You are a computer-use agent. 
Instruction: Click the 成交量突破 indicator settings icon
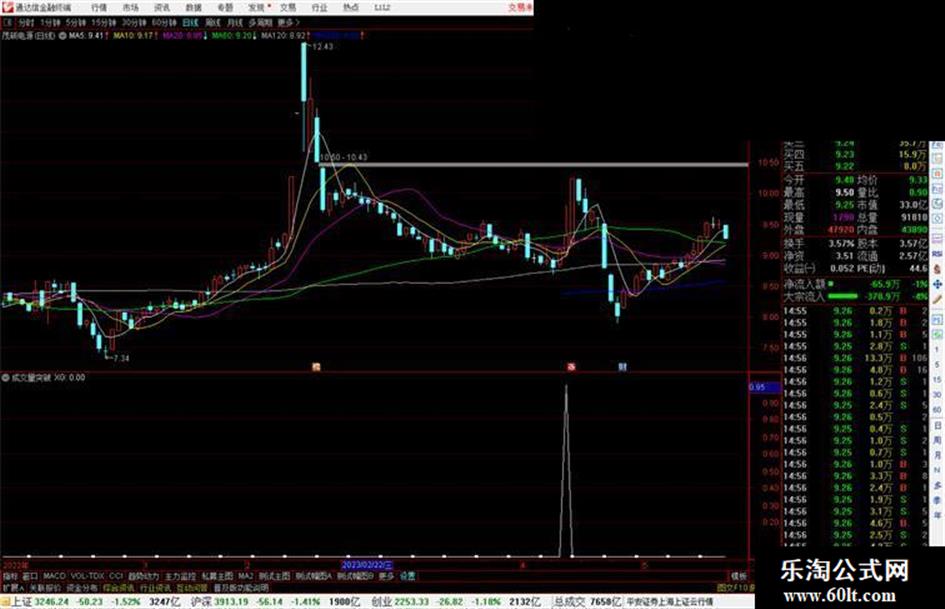point(5,377)
